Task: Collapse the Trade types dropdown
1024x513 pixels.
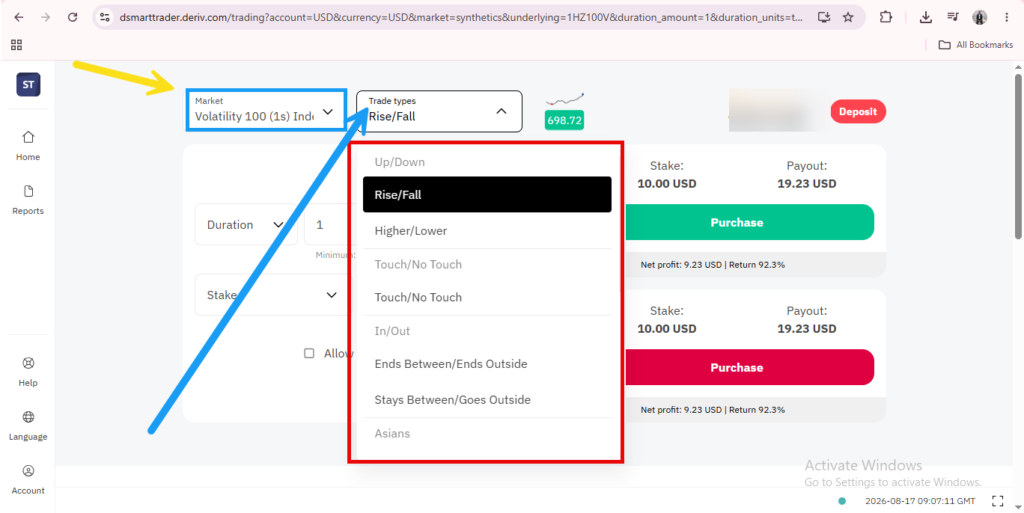Action: (x=440, y=111)
